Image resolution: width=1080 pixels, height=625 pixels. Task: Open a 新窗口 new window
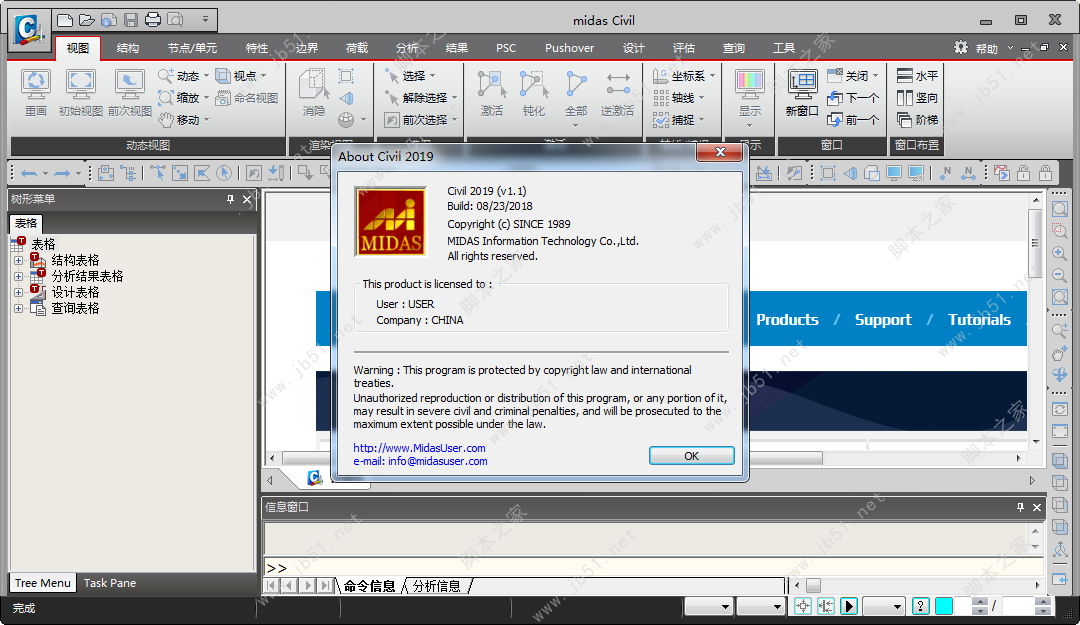tap(802, 92)
